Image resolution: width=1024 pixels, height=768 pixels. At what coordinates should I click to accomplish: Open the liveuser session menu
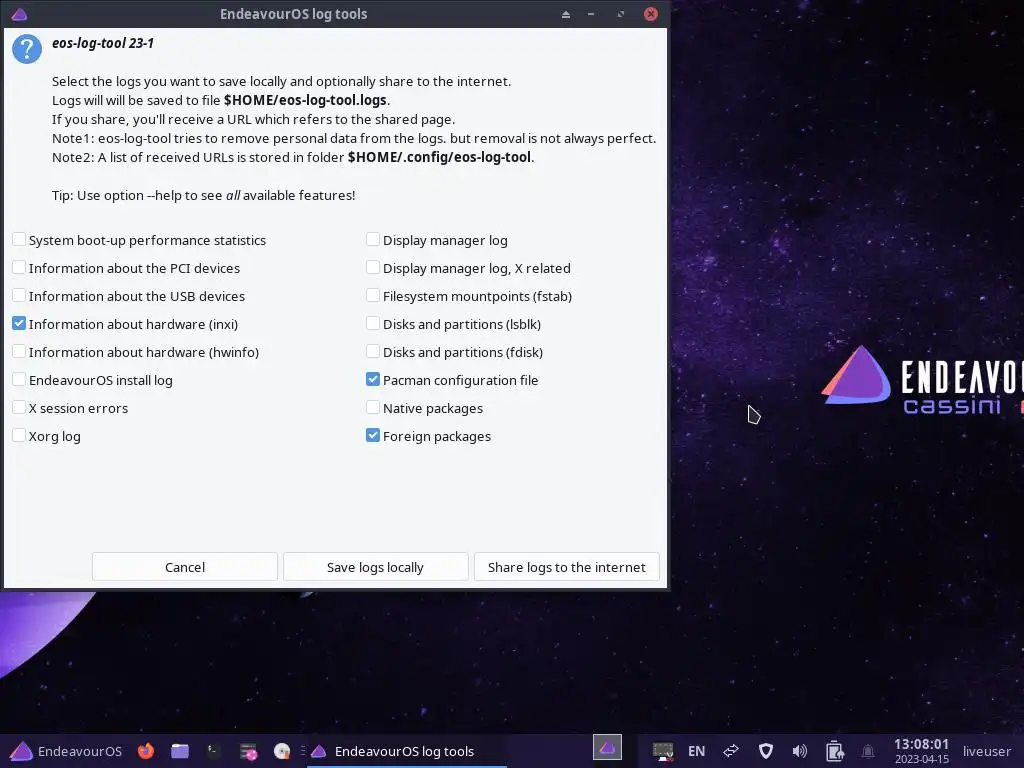(986, 751)
